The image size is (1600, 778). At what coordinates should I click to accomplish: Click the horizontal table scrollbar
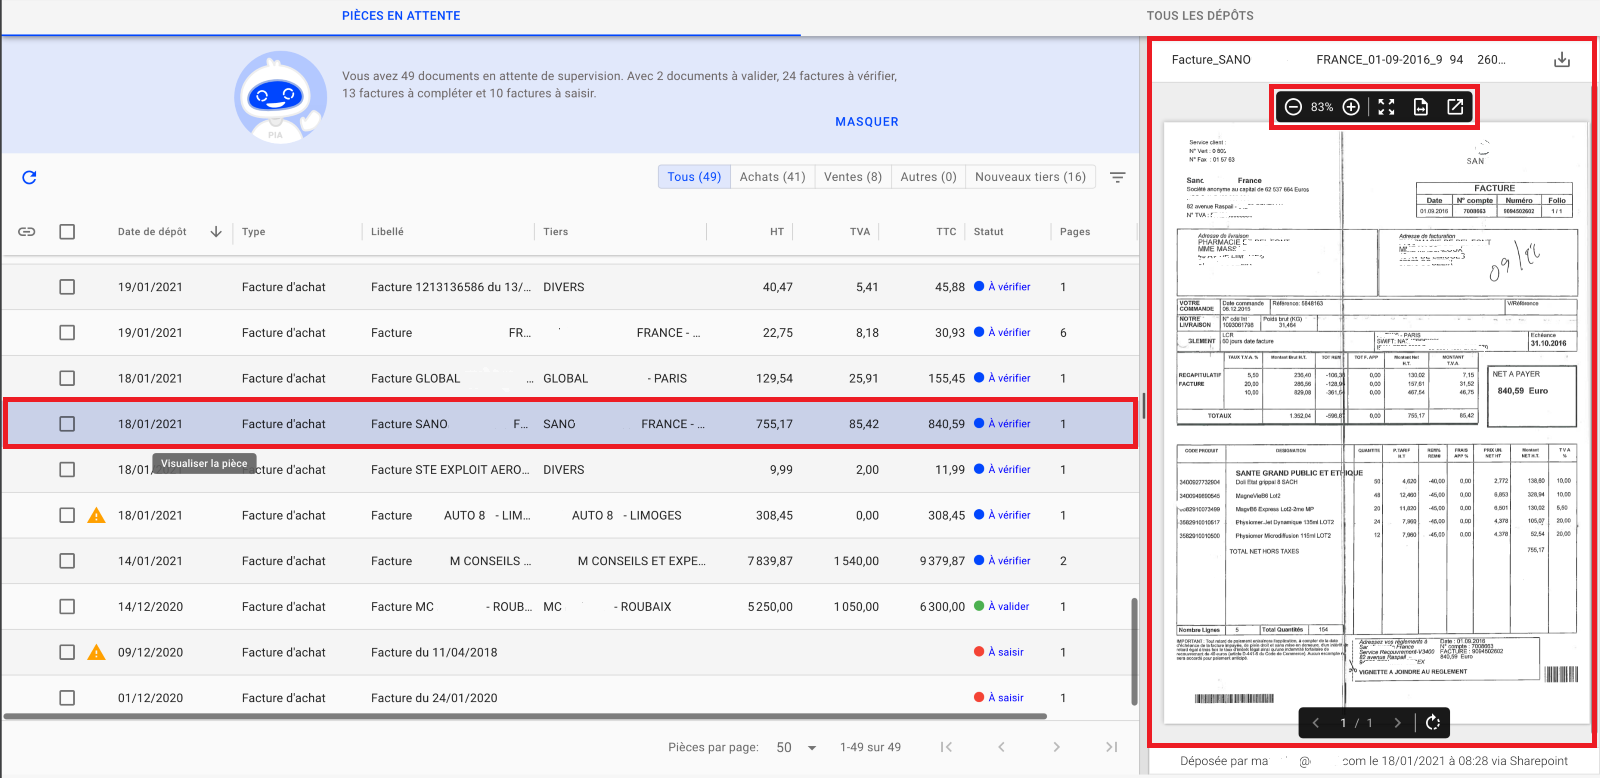(525, 716)
